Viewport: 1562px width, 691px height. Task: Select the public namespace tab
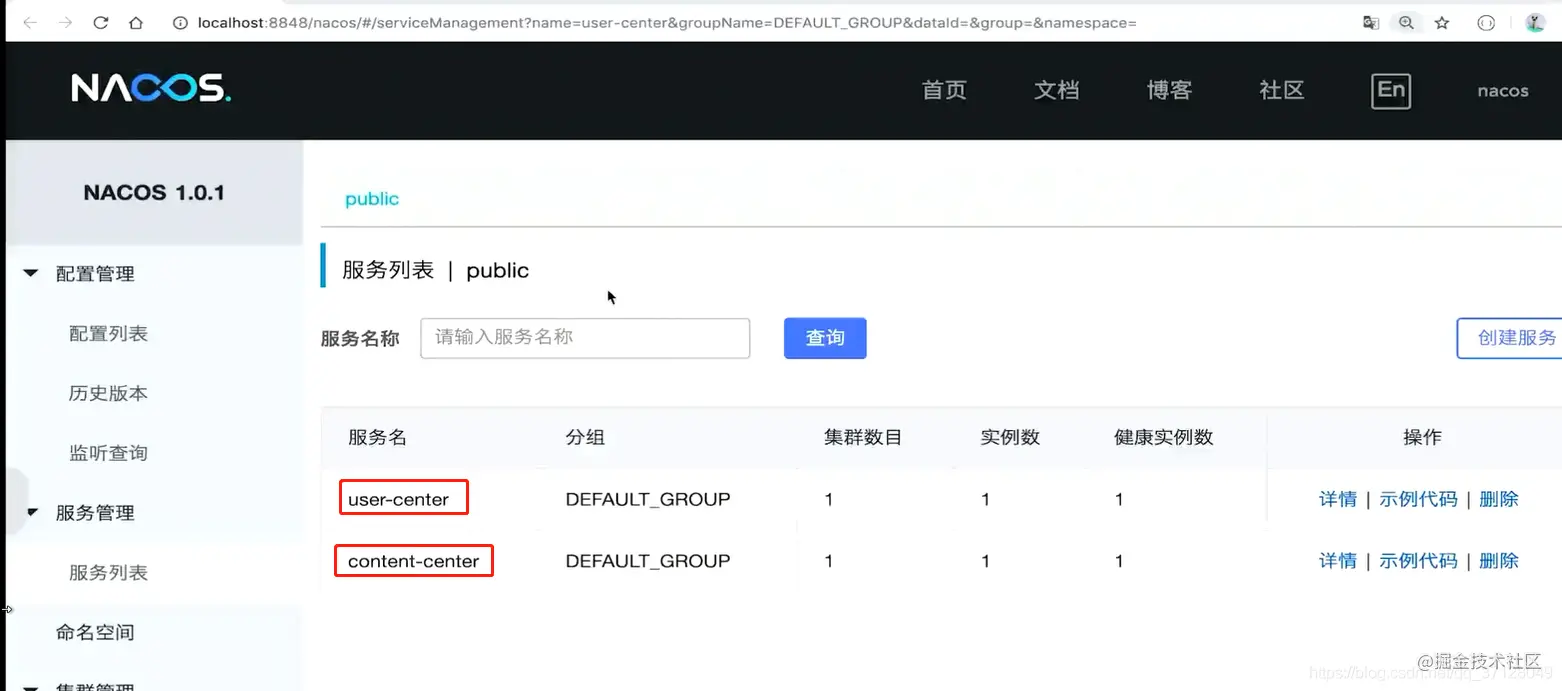pos(372,199)
